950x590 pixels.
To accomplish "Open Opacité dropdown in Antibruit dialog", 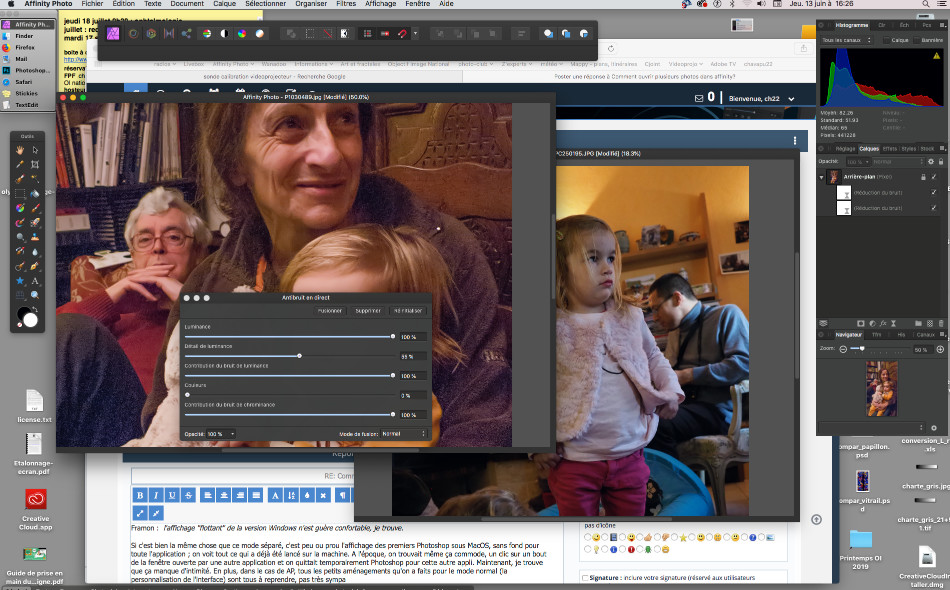I will [x=221, y=434].
